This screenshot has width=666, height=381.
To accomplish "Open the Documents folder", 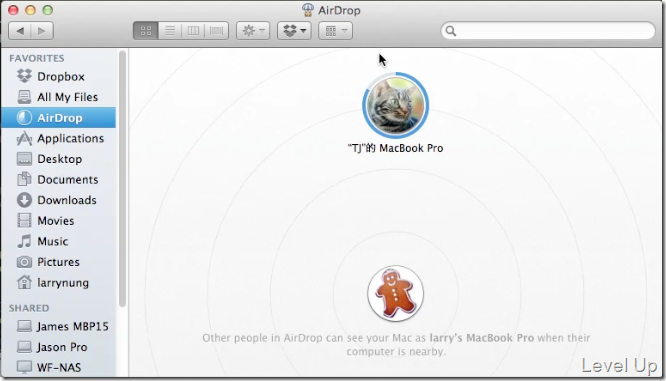I will point(58,180).
